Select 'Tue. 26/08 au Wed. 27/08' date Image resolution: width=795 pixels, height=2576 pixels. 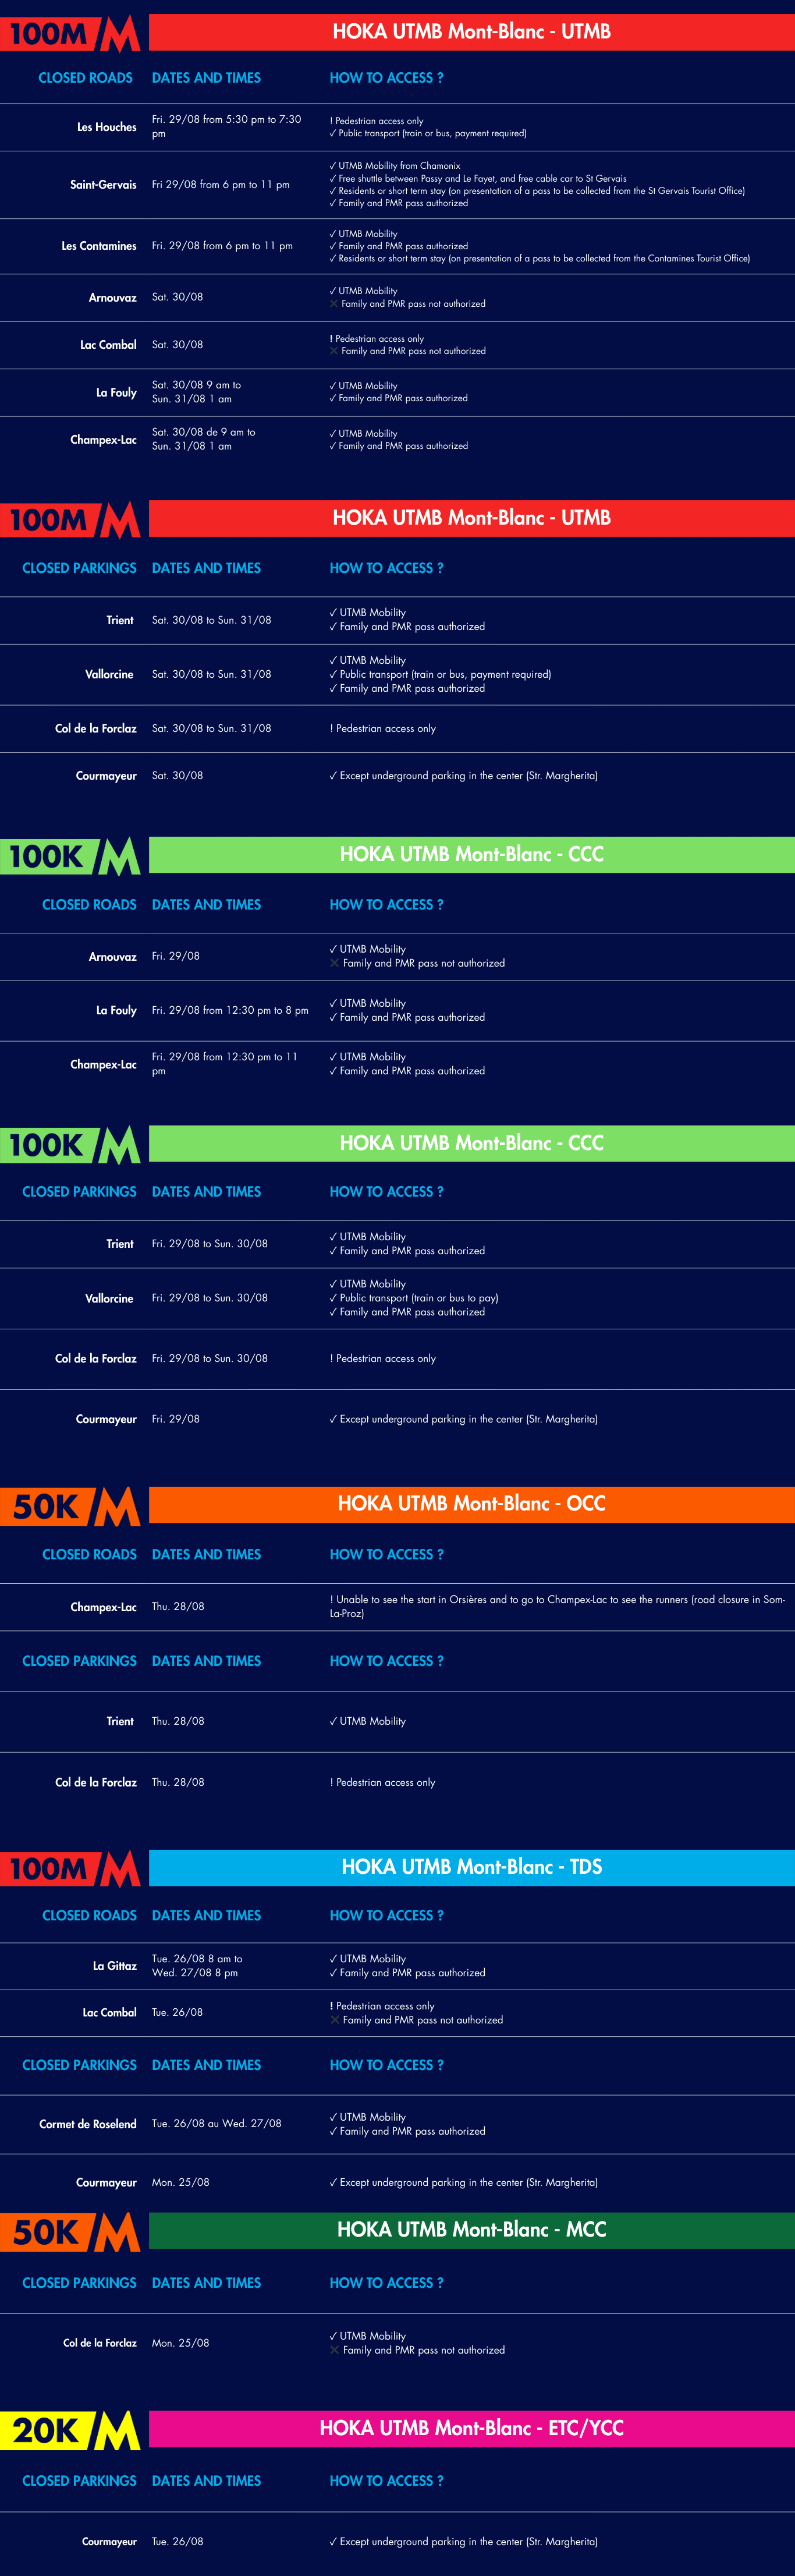click(x=217, y=2123)
